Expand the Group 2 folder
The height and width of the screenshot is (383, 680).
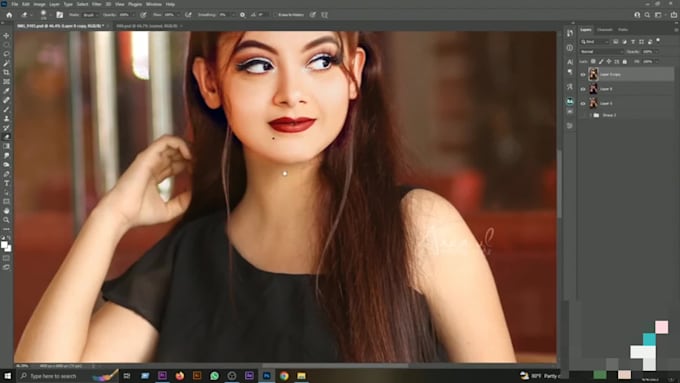tap(590, 115)
